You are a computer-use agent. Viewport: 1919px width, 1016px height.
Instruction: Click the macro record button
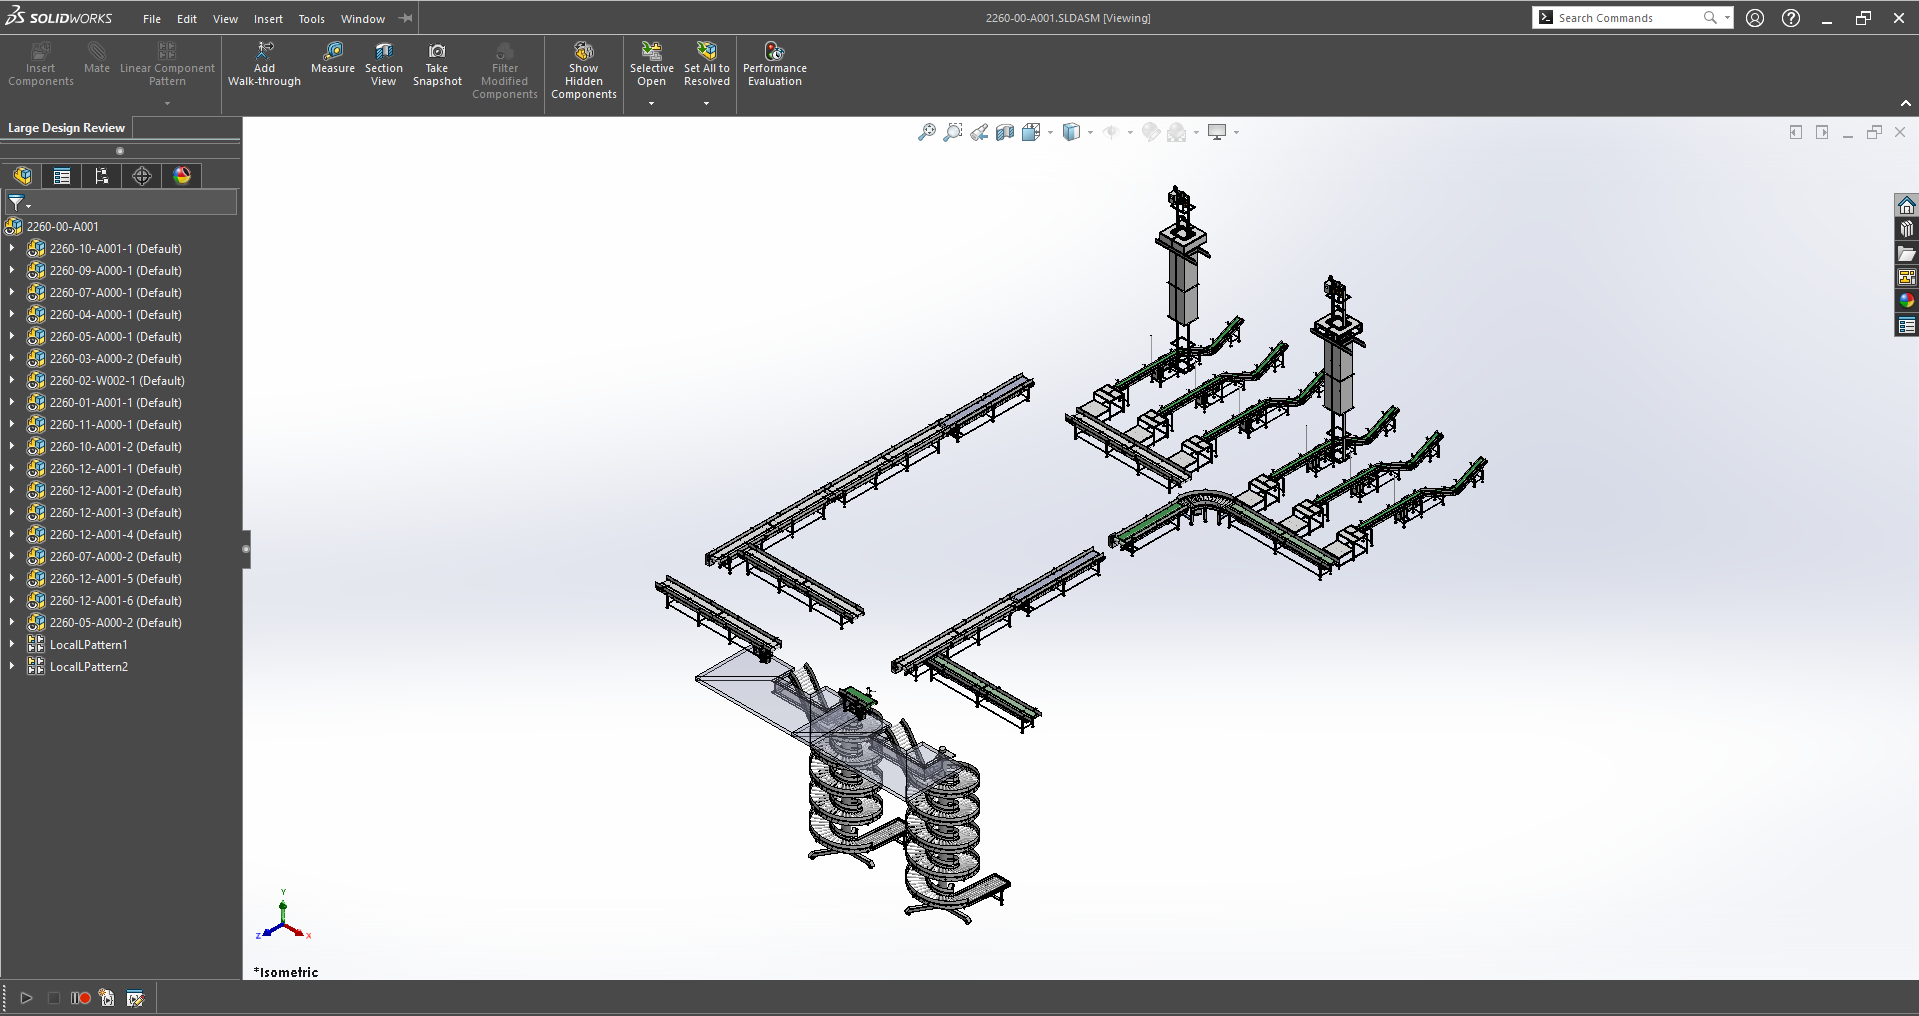tap(81, 998)
